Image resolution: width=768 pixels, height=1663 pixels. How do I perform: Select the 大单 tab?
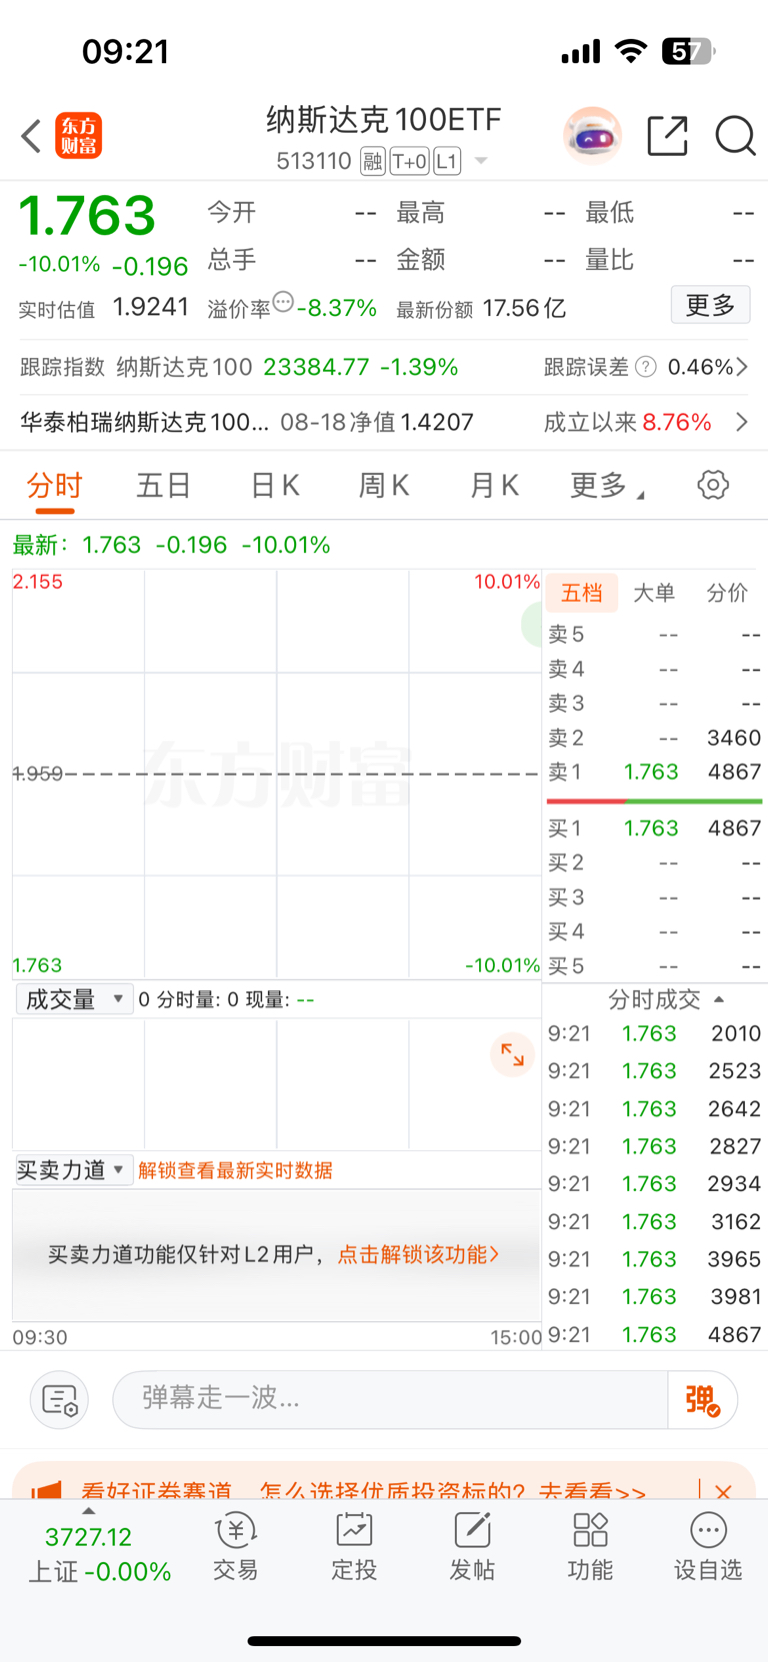(x=654, y=593)
